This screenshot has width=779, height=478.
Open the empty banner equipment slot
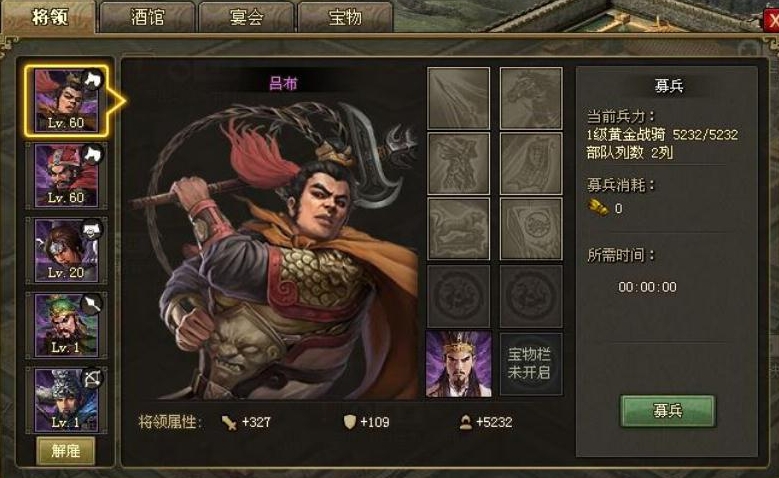pos(531,163)
